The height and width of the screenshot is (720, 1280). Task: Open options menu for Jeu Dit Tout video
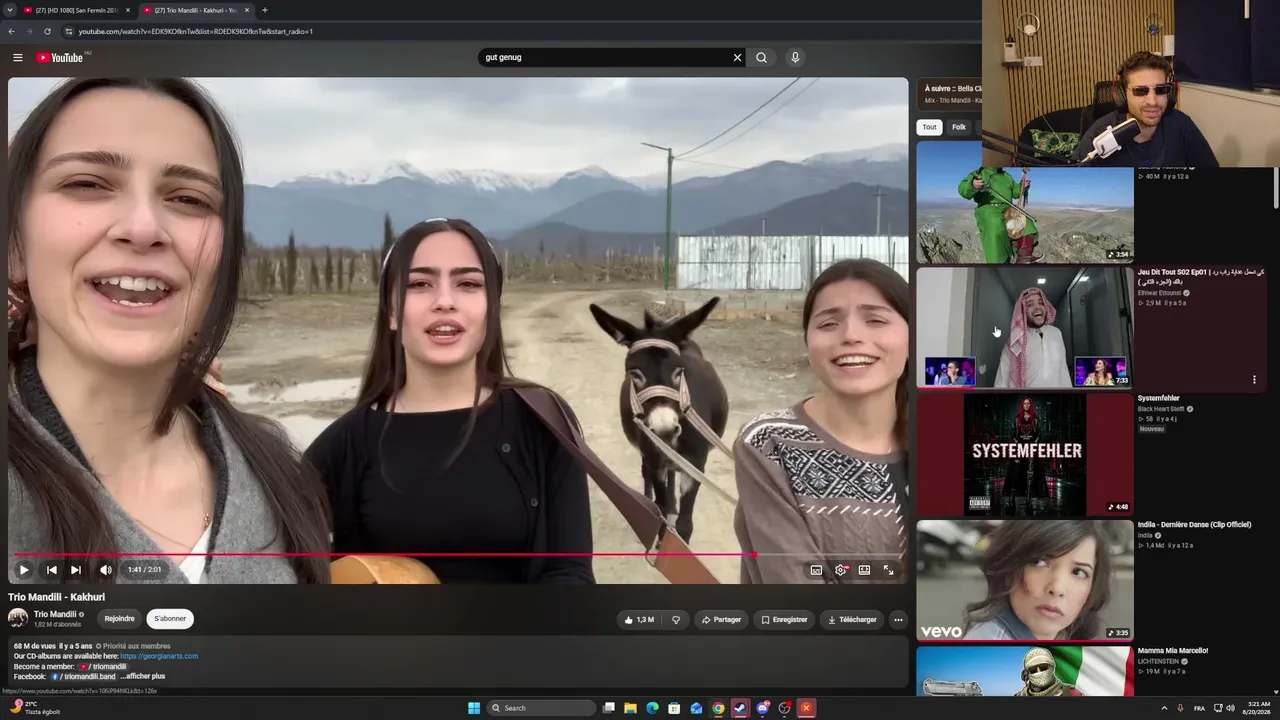pos(1254,380)
